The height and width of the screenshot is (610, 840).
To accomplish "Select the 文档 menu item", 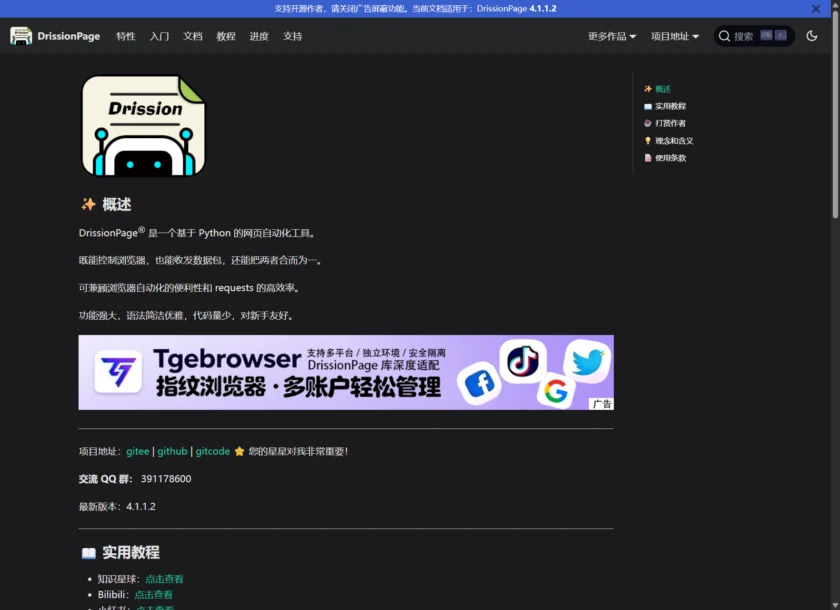I will click(192, 35).
